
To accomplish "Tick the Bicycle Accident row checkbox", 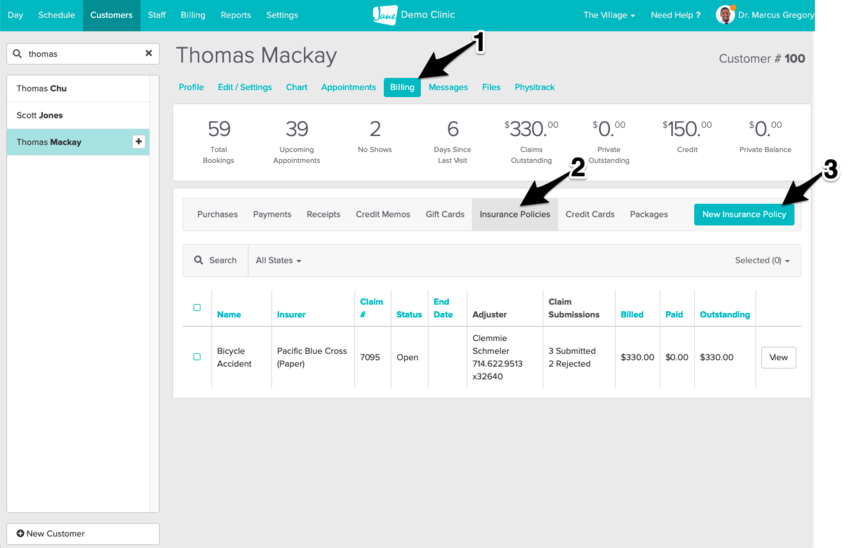I will (197, 357).
